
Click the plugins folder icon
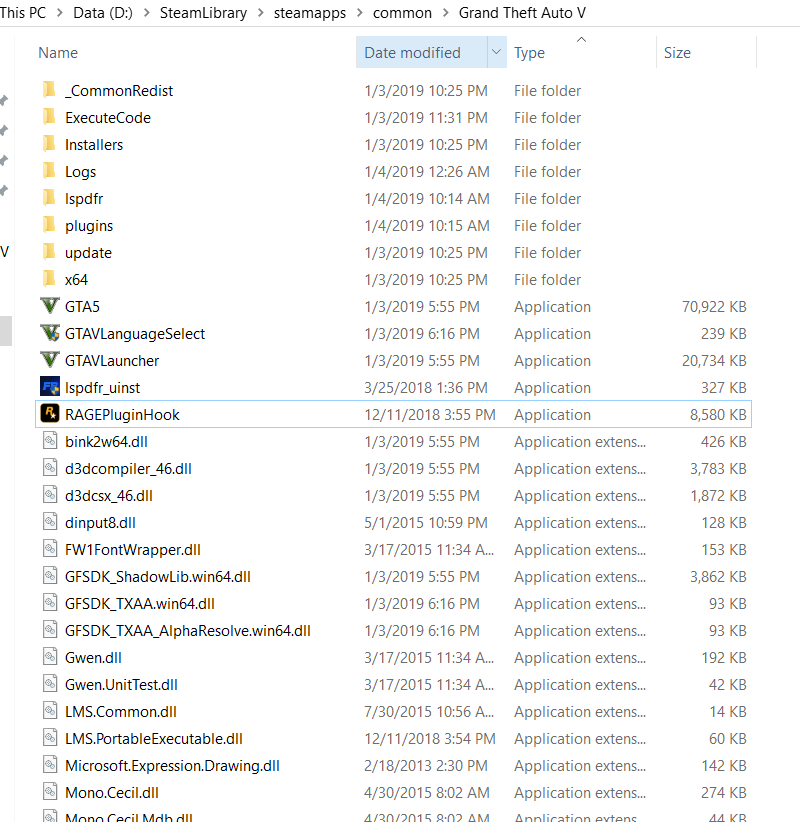(x=49, y=226)
